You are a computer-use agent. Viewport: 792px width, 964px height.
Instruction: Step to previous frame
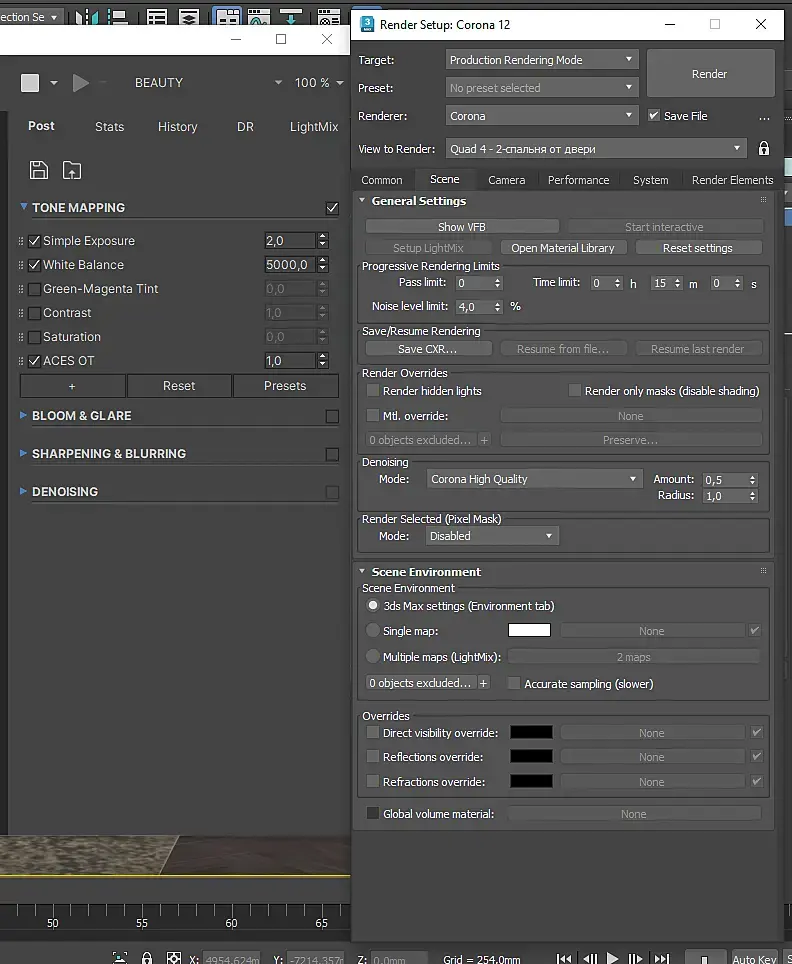[x=590, y=958]
